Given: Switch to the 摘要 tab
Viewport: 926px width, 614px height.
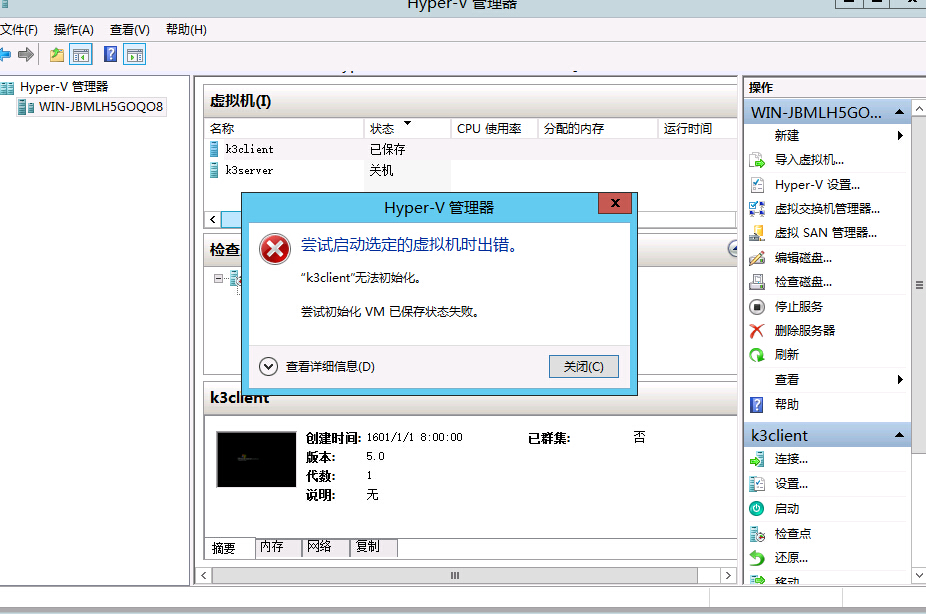Looking at the screenshot, I should click(230, 548).
